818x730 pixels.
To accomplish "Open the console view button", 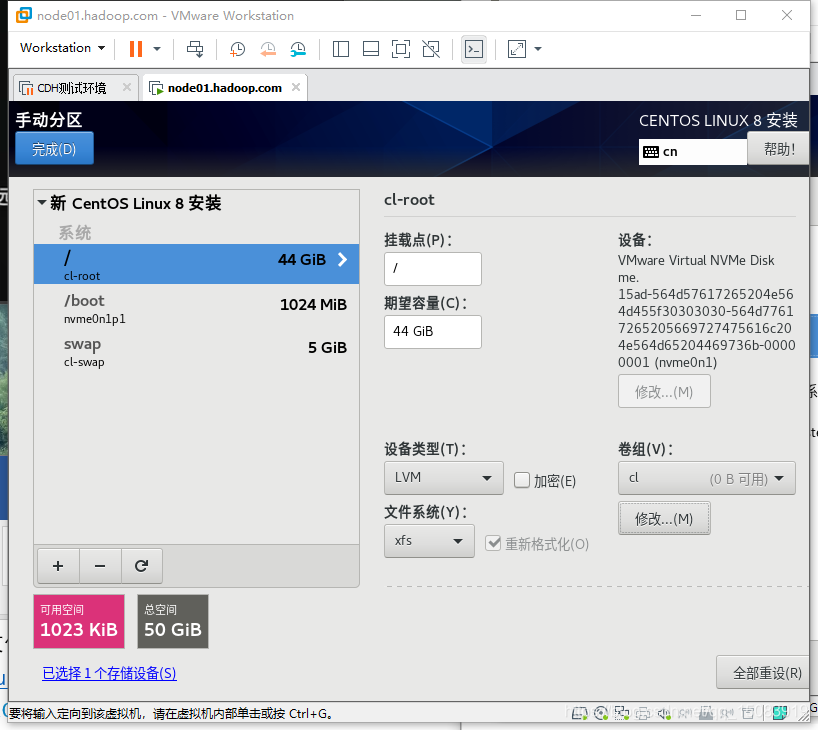I will pyautogui.click(x=474, y=49).
